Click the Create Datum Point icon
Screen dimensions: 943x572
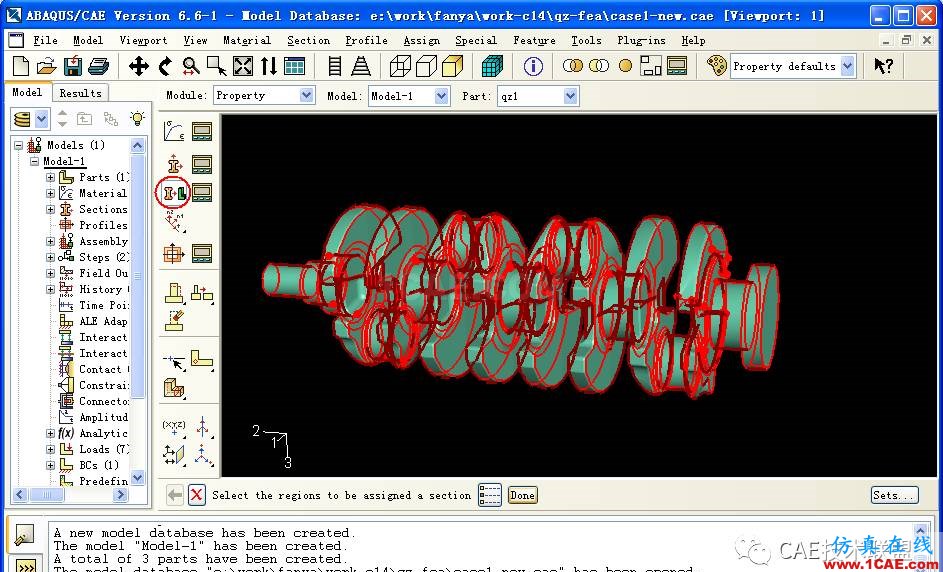click(174, 426)
